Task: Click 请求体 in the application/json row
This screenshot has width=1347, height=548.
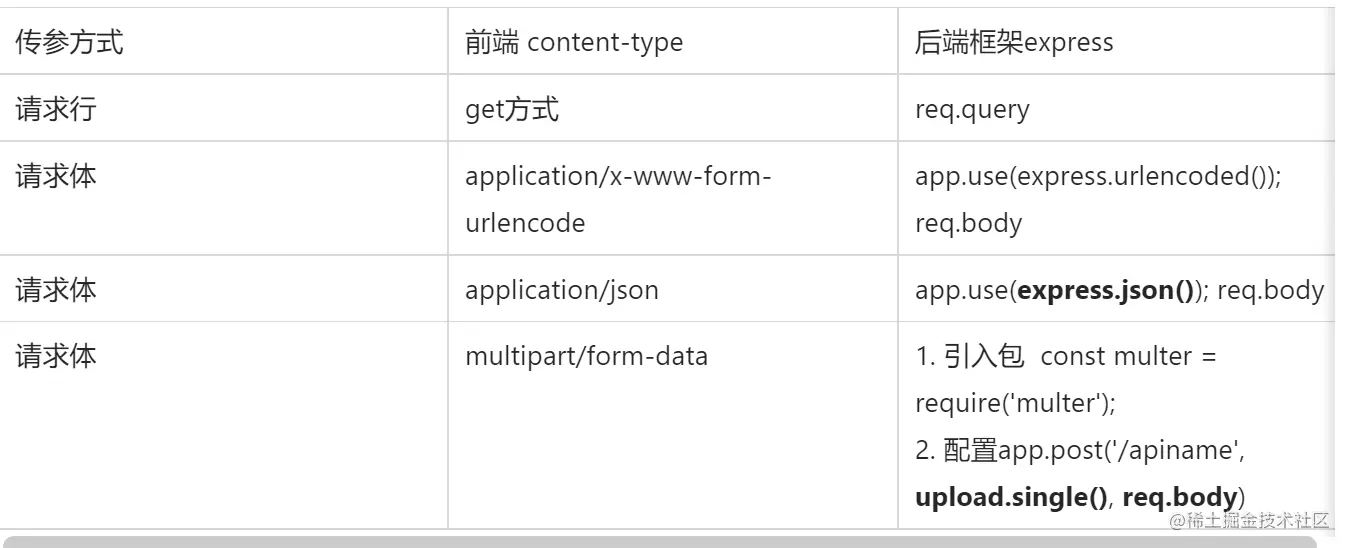Action: click(x=56, y=291)
